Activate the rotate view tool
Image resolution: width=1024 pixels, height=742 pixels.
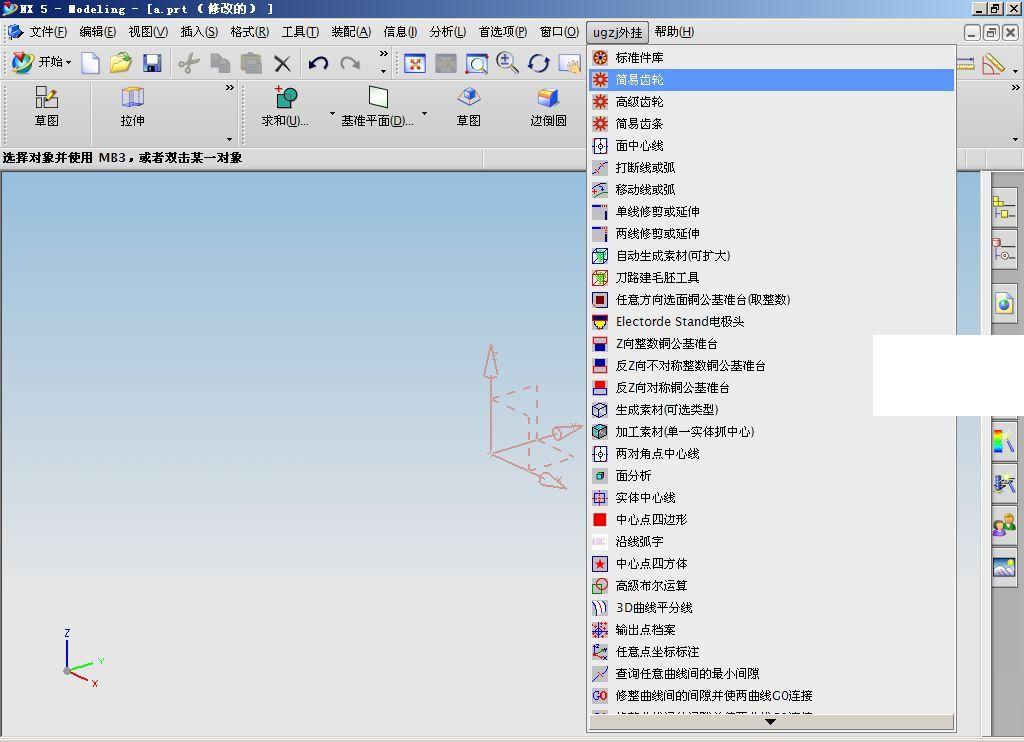click(x=538, y=63)
